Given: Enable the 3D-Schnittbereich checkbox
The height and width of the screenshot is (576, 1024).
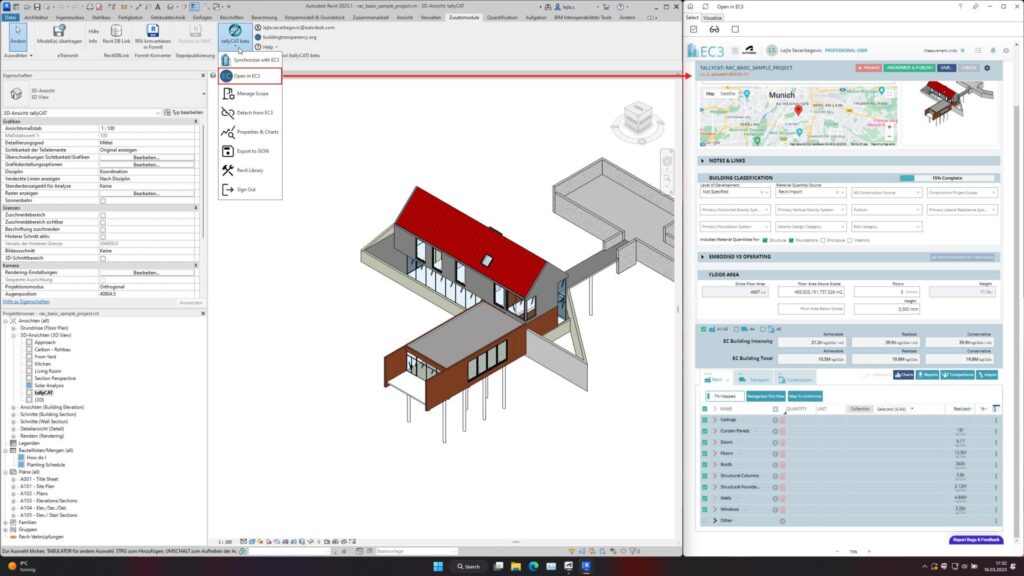Looking at the screenshot, I should [103, 258].
